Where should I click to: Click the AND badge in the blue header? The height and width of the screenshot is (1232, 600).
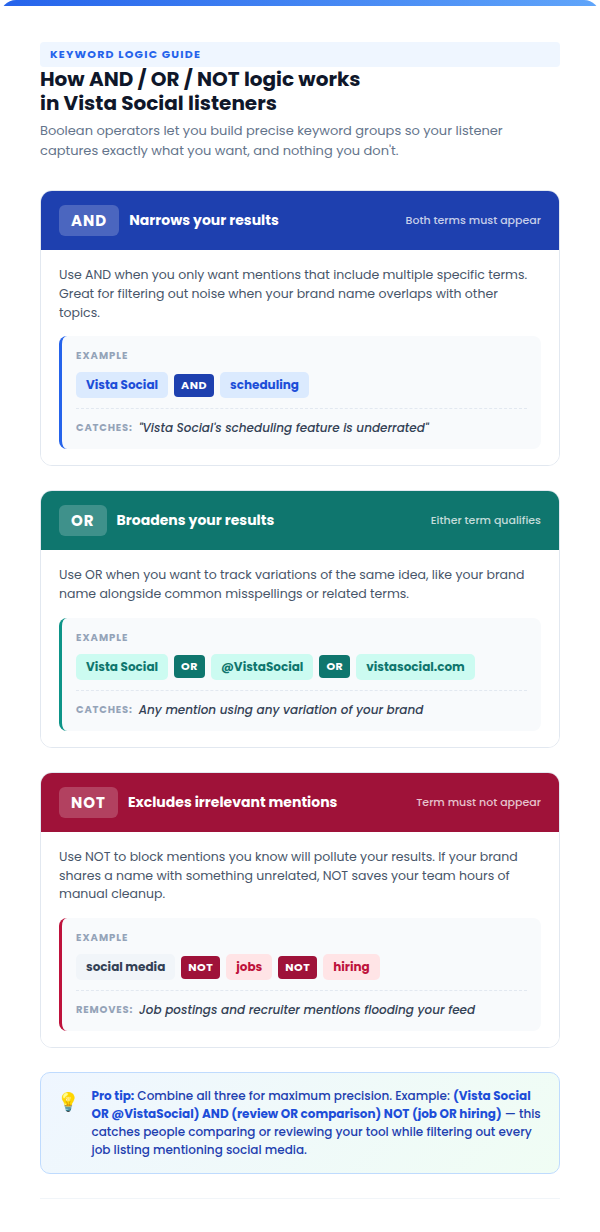click(x=89, y=220)
